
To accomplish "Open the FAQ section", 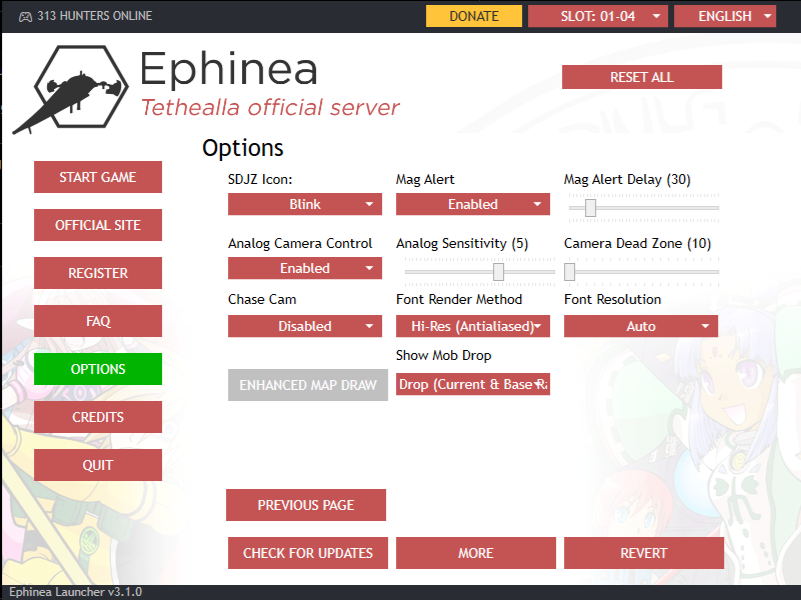I will click(98, 321).
